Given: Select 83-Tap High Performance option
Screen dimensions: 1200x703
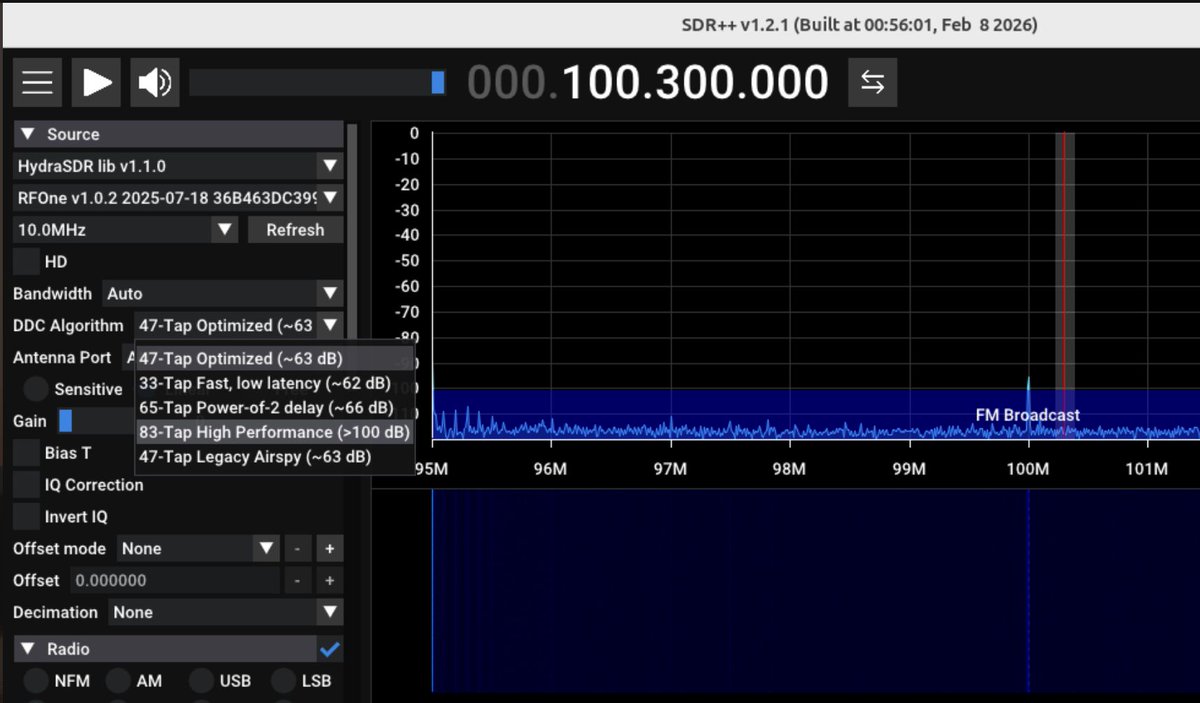Looking at the screenshot, I should pyautogui.click(x=274, y=432).
